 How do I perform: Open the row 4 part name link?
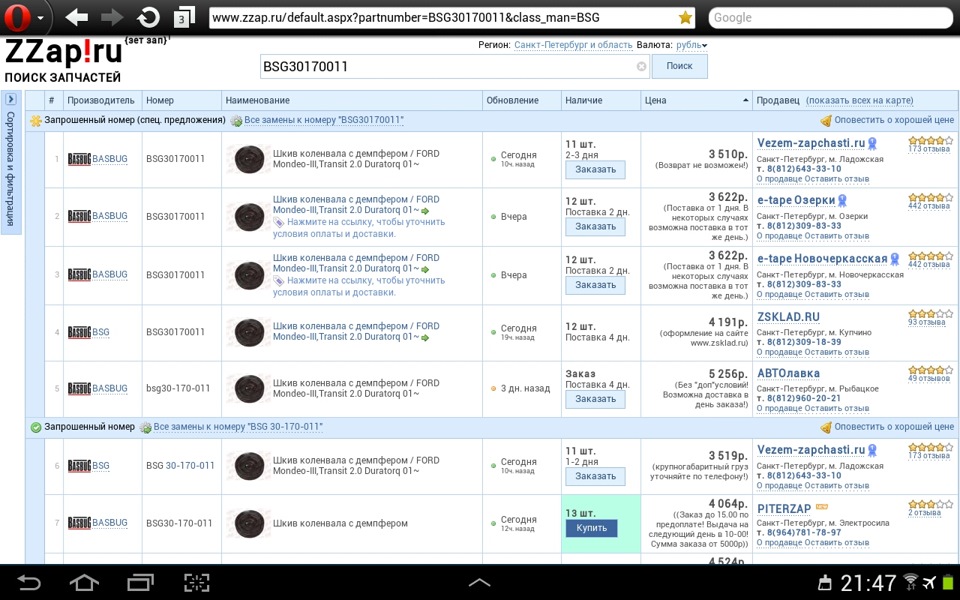pos(356,332)
